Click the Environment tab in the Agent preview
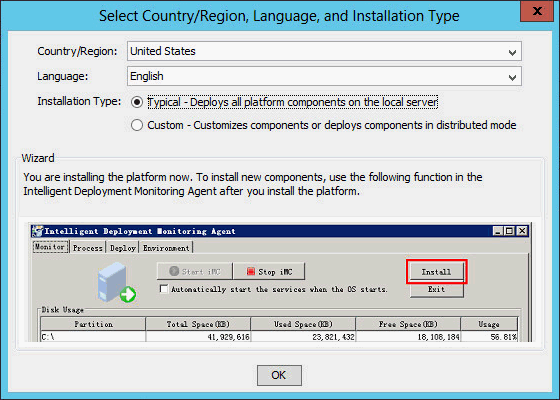Screen dimensions: 560x400 click(x=166, y=248)
